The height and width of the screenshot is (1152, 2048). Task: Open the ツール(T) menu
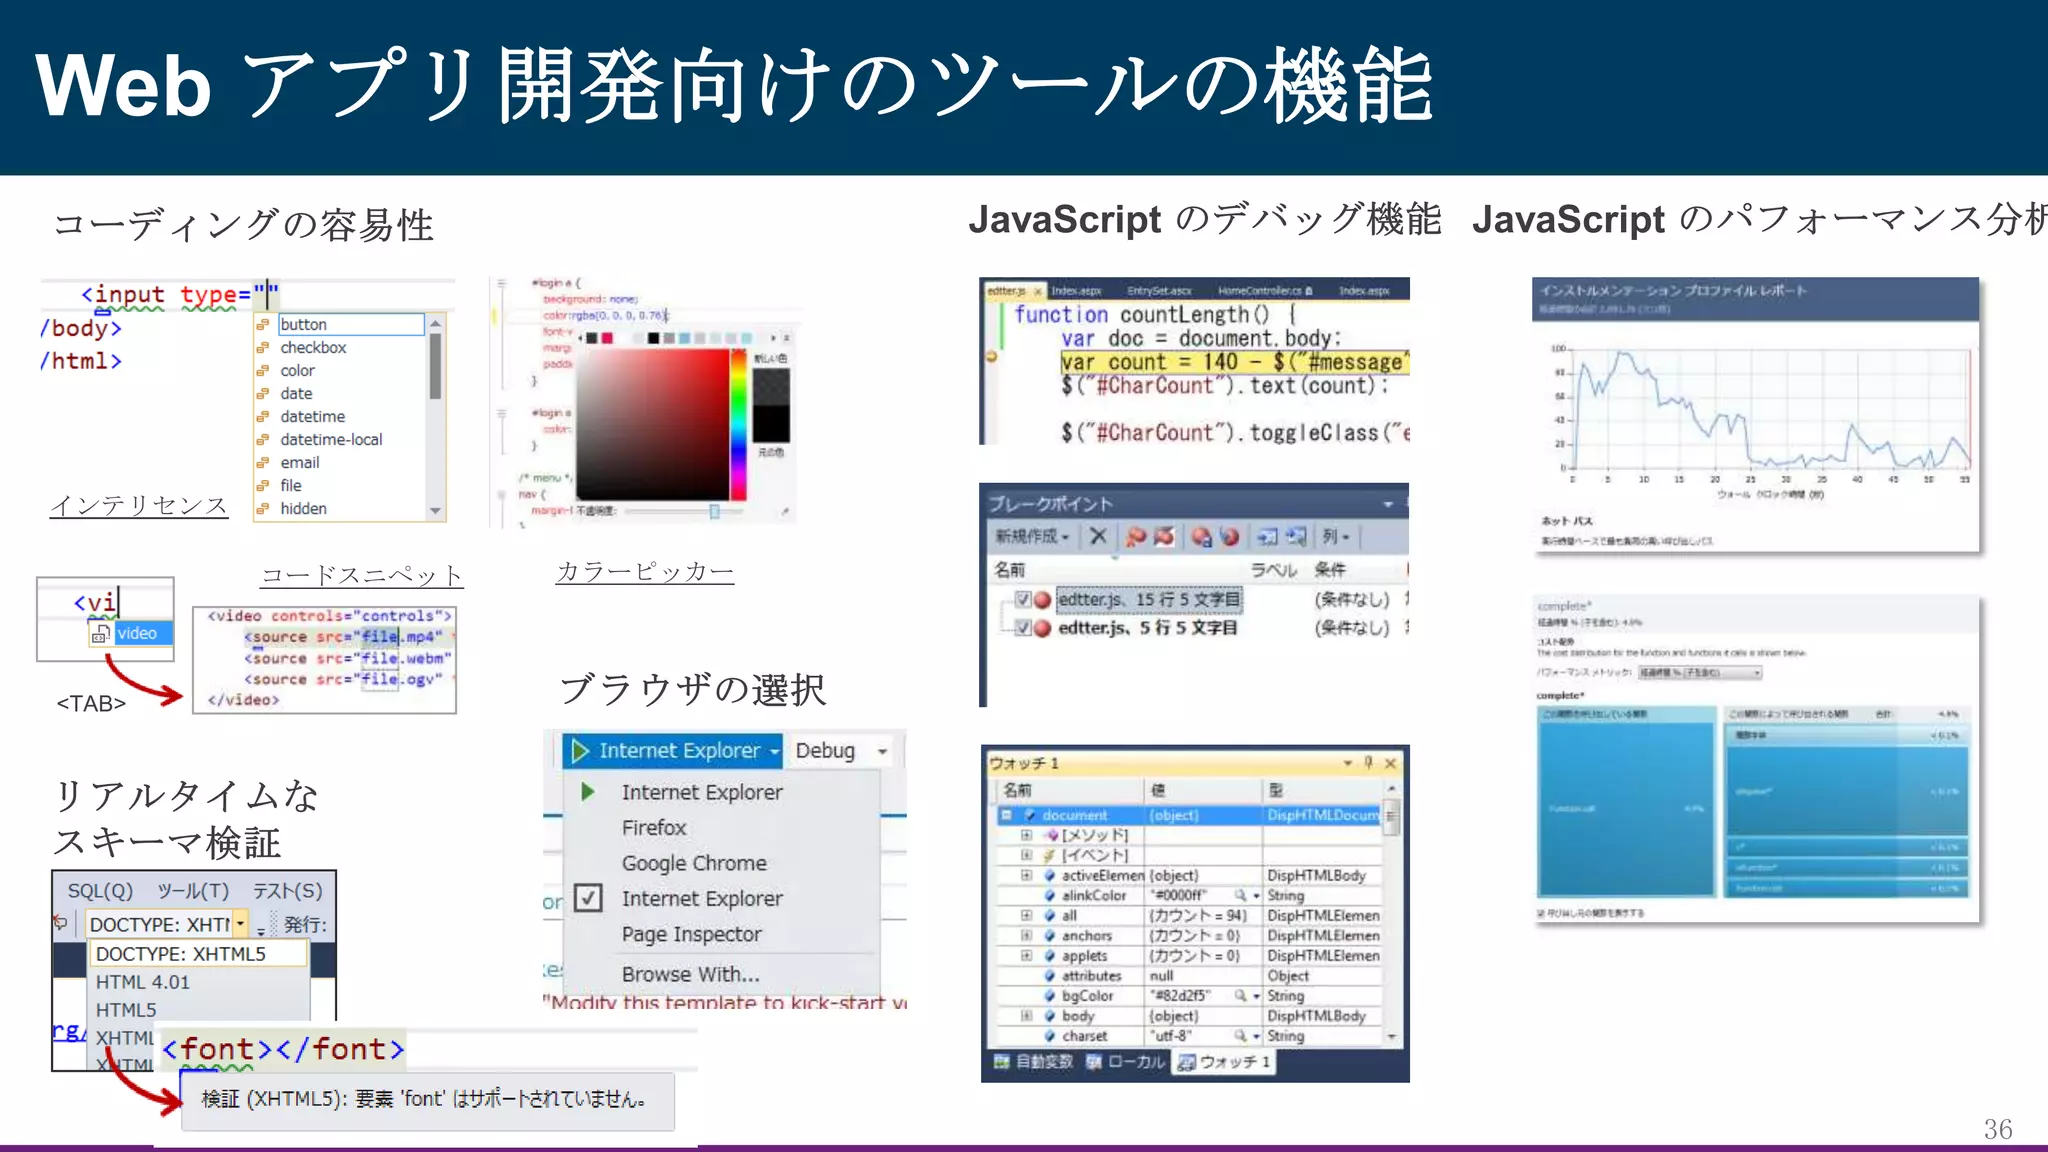193,891
